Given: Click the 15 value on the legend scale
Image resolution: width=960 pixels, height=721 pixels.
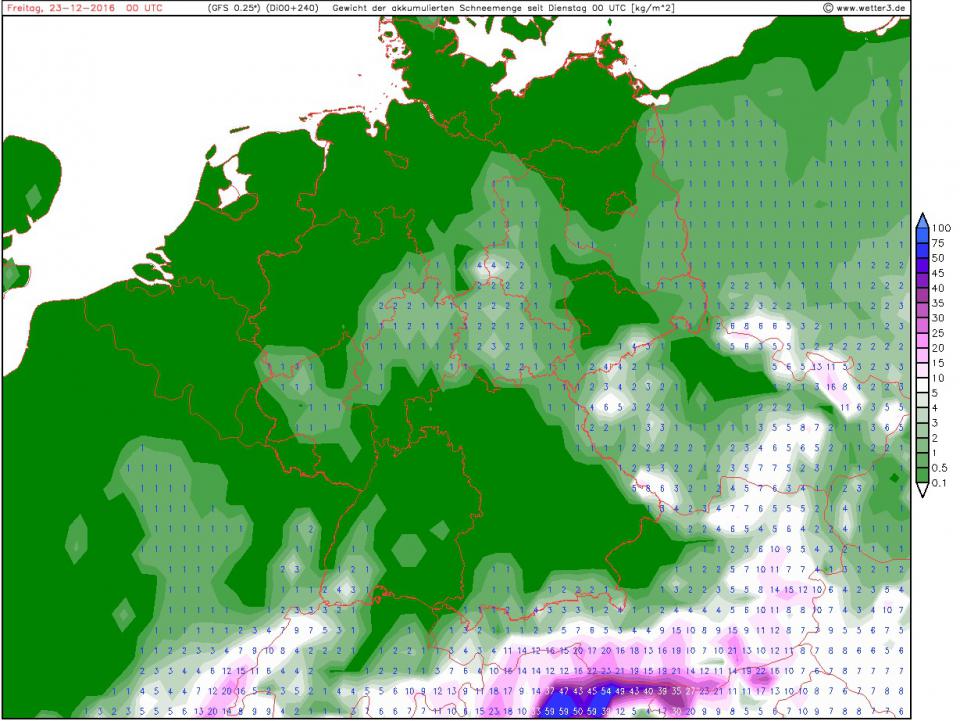Looking at the screenshot, I should tap(940, 362).
